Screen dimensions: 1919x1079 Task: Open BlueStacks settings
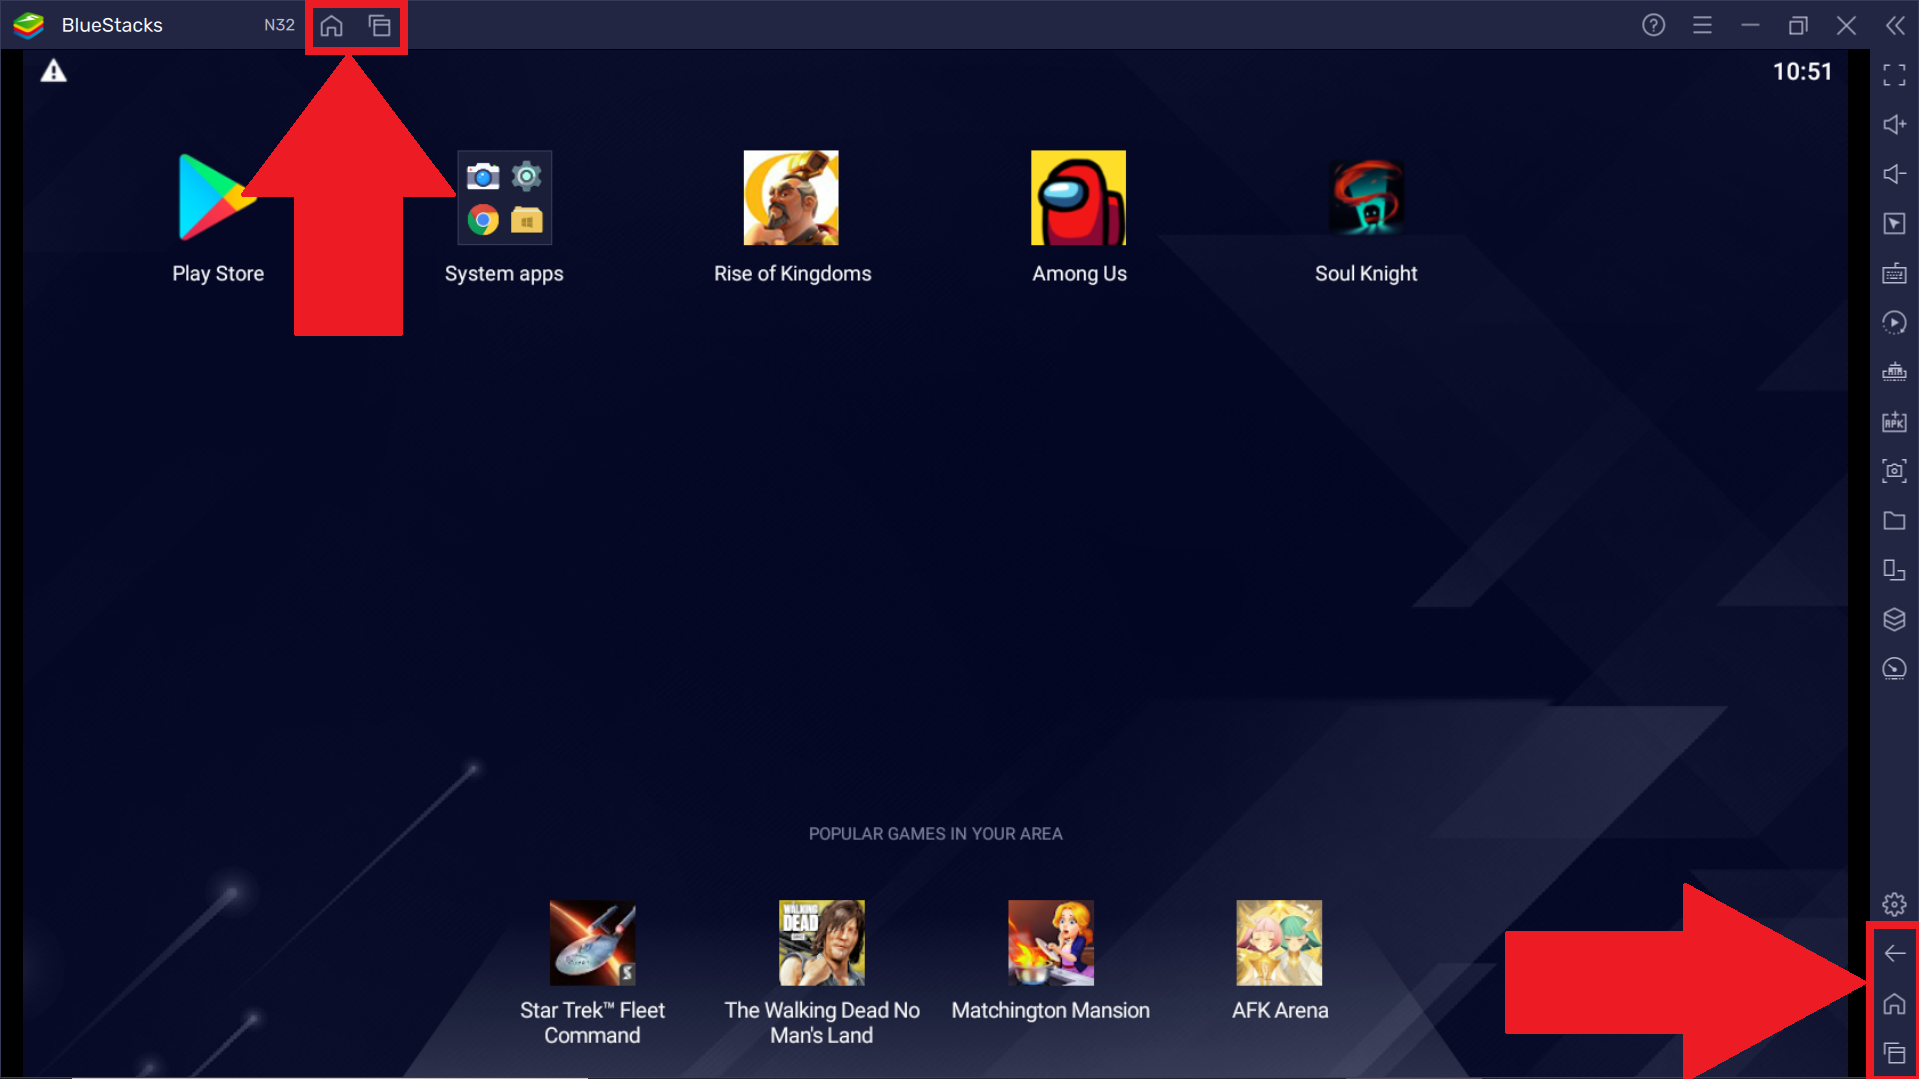pos(1894,903)
